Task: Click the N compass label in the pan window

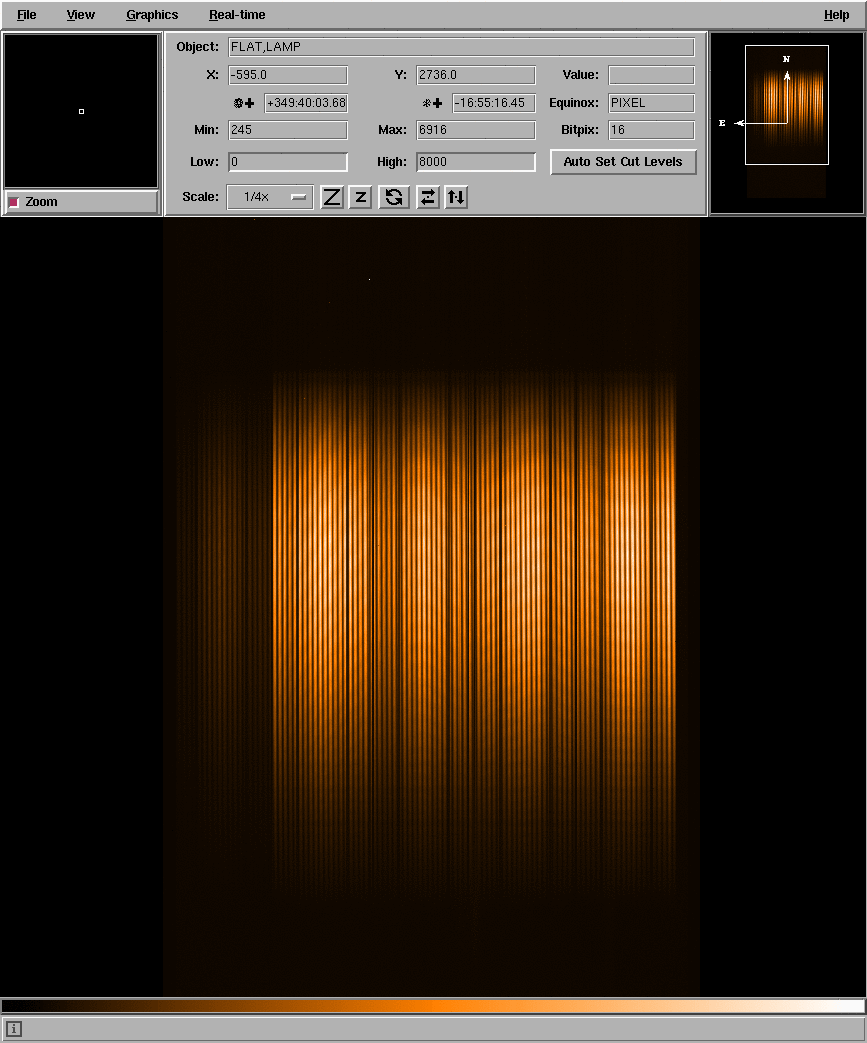Action: (786, 59)
